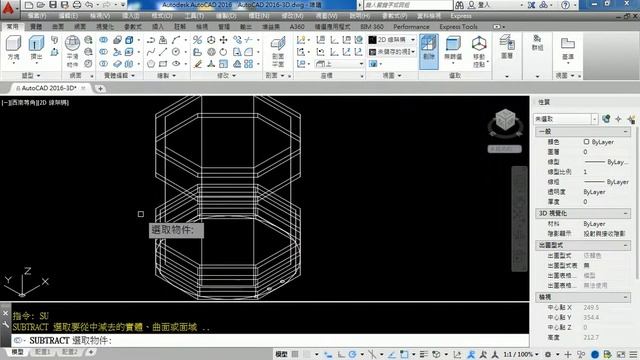
Task: Click the 模型 Model layout tab at bottom left
Action: [x=18, y=352]
